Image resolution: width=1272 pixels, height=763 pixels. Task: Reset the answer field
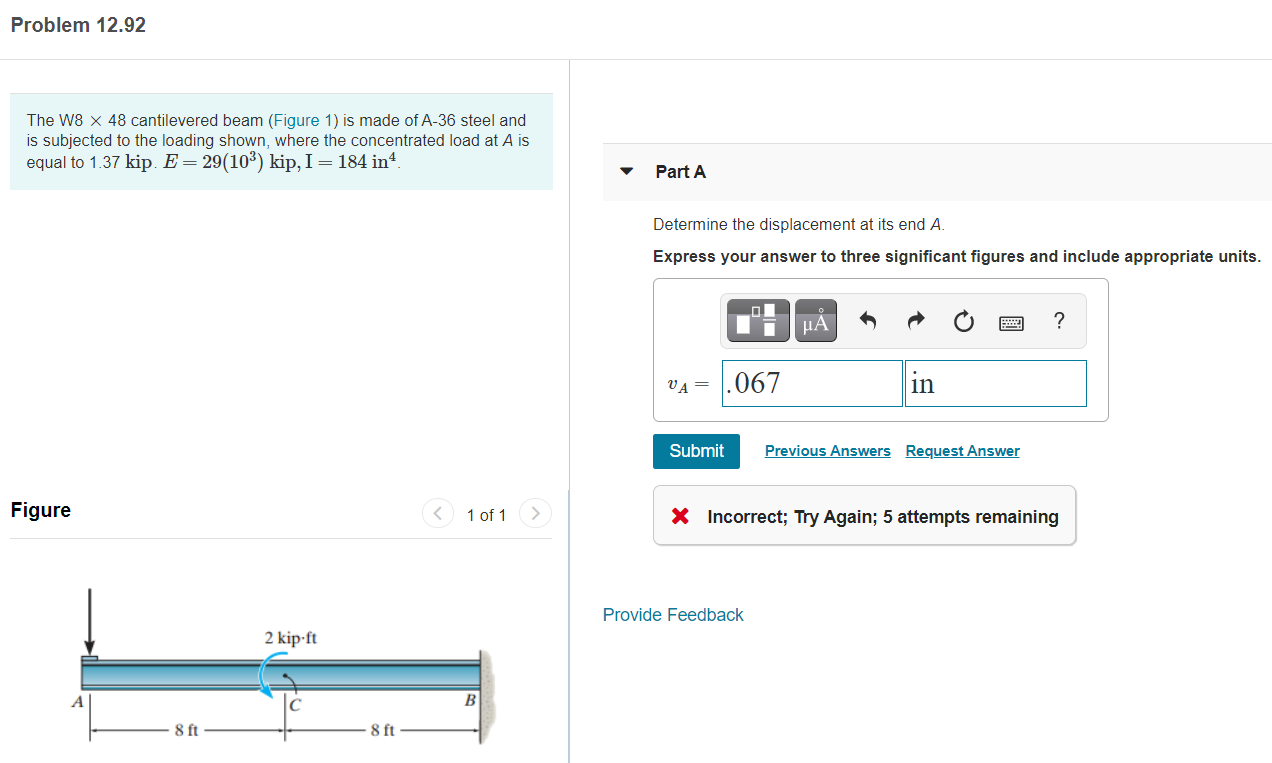point(963,321)
